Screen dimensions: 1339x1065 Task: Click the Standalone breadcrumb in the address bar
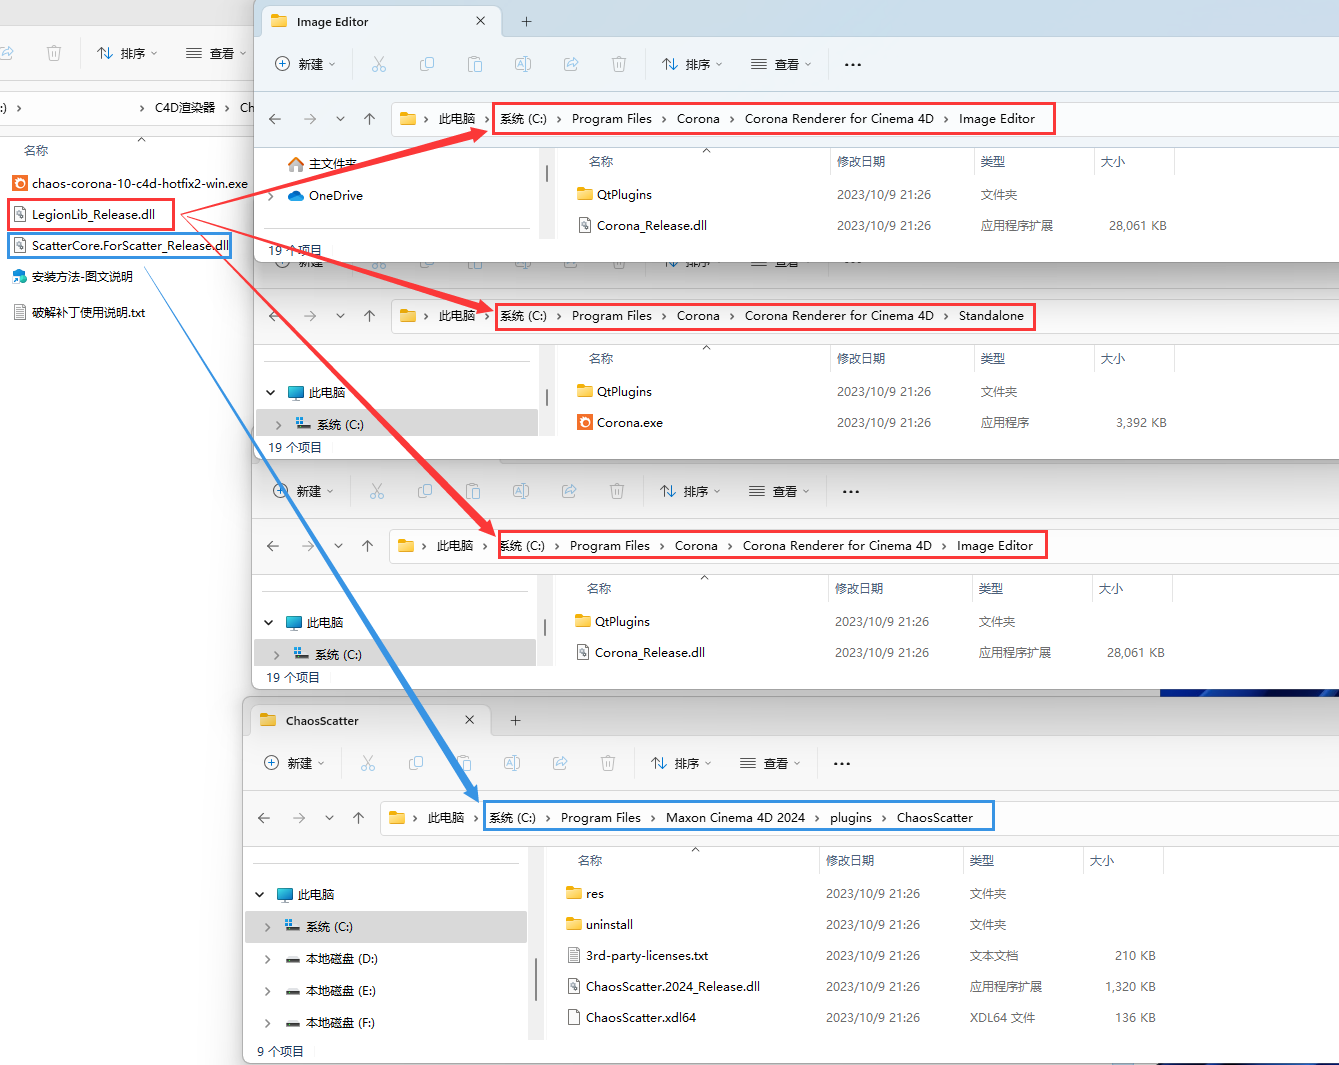point(990,316)
